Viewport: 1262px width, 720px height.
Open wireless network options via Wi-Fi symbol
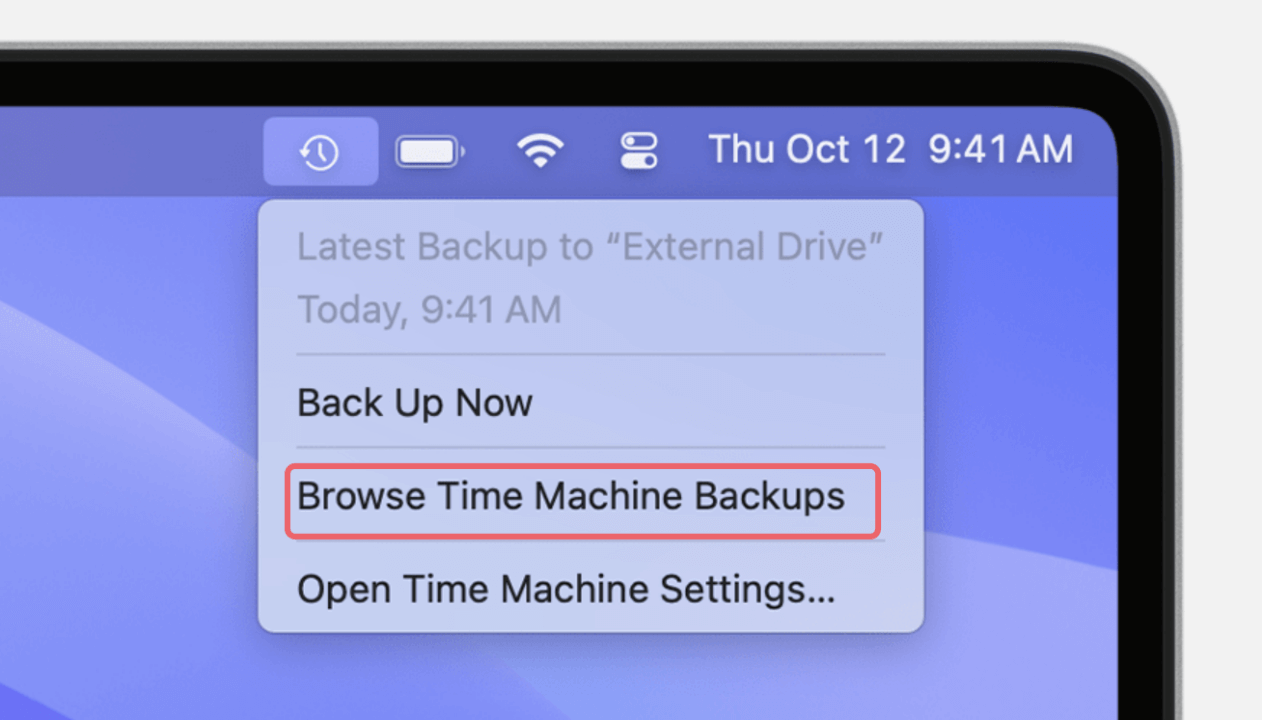pos(540,150)
